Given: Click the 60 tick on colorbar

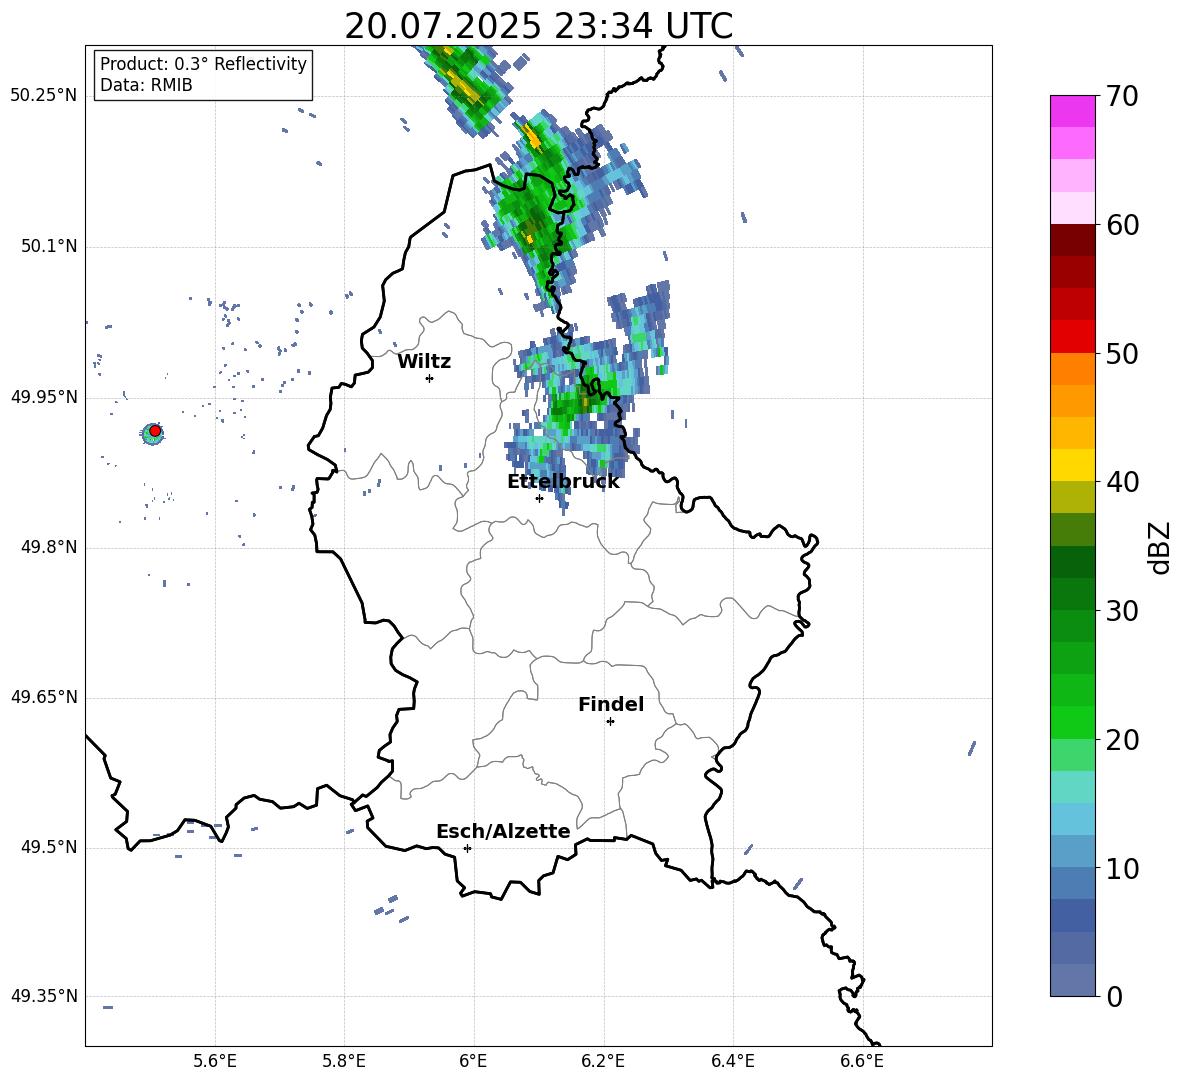Looking at the screenshot, I should [x=1121, y=225].
